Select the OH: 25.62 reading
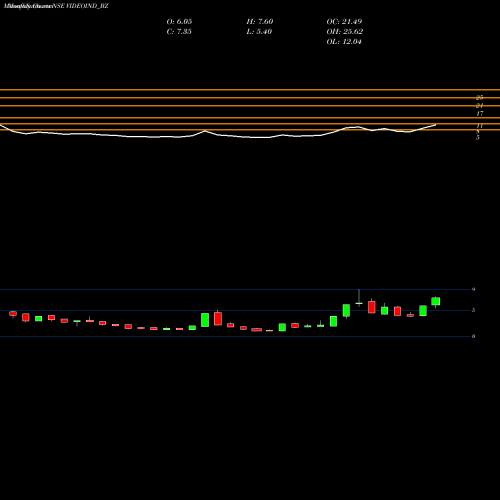The width and height of the screenshot is (500, 500). (x=345, y=31)
